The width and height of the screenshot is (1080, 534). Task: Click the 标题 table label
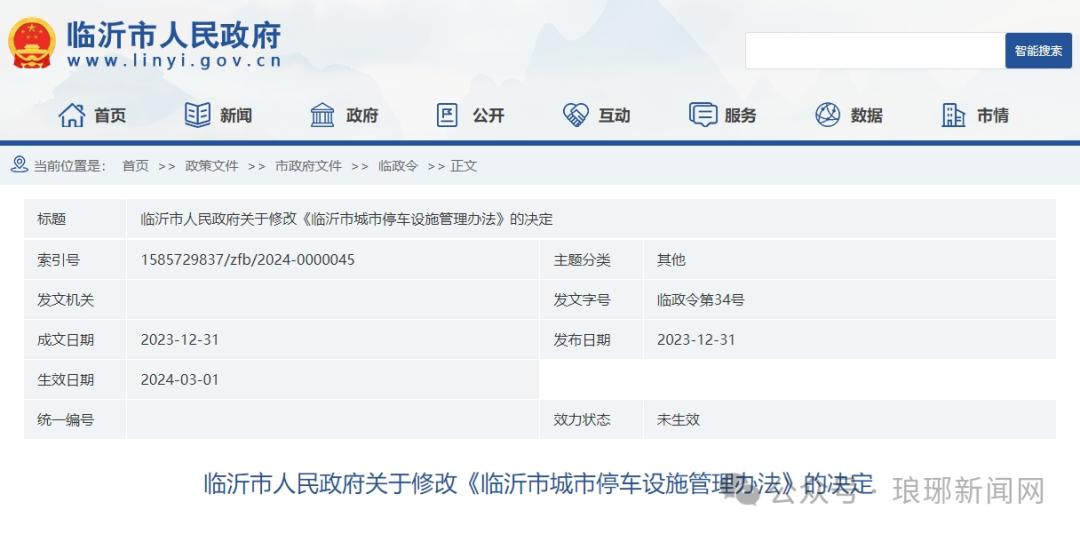coord(52,220)
